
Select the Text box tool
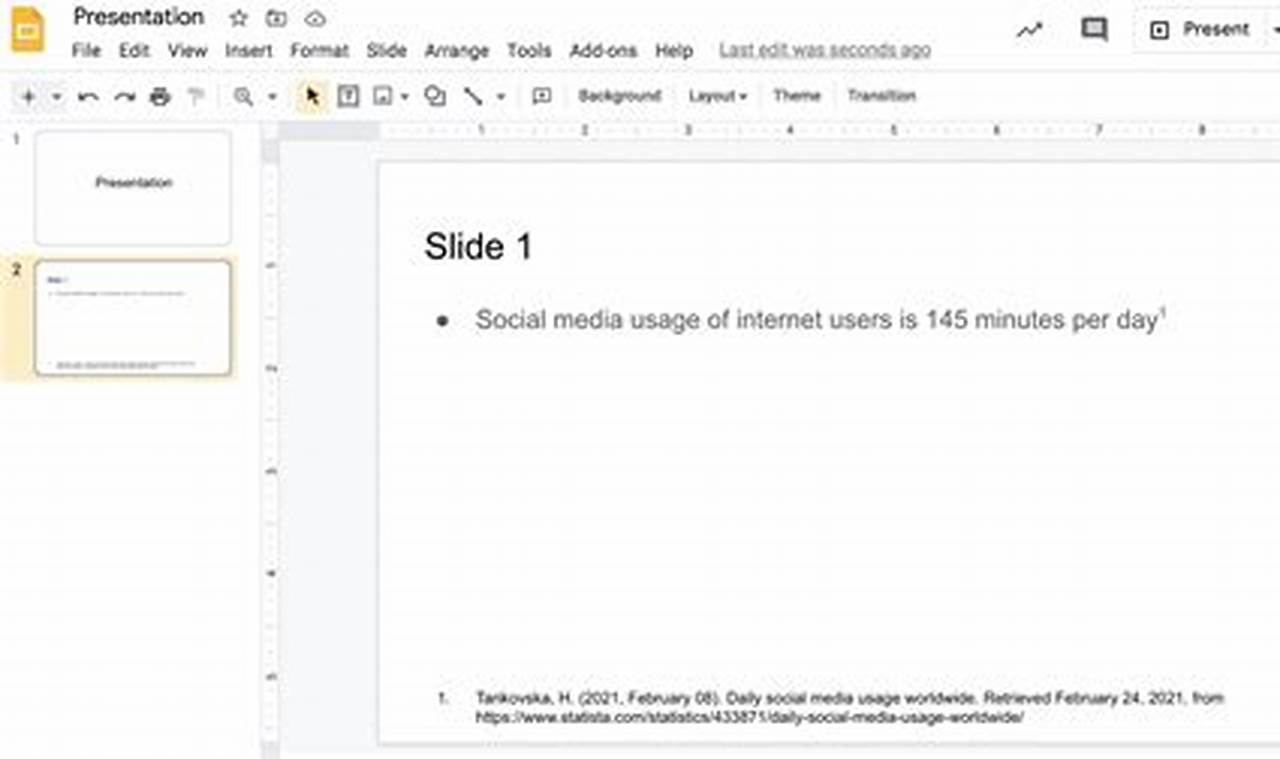(x=347, y=96)
